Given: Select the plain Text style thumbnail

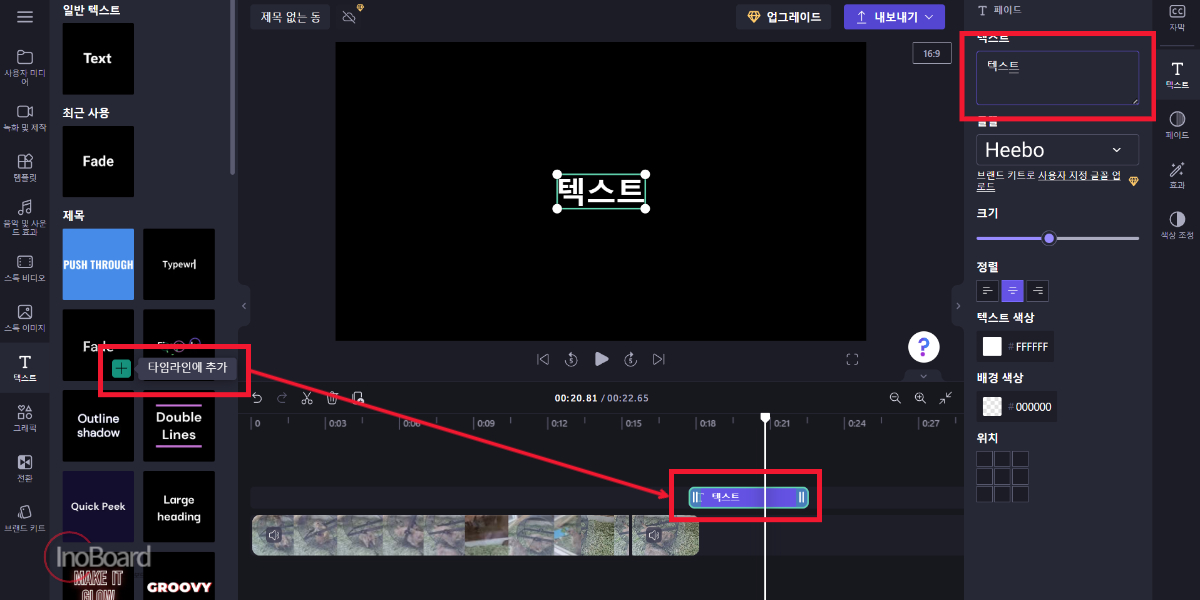Looking at the screenshot, I should 98,58.
